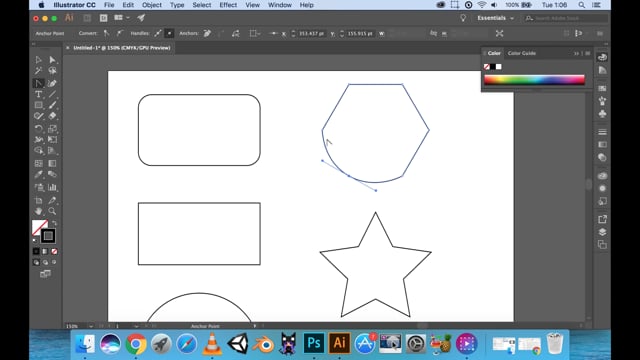Show handles for multiple selected anchors
640x360 pixels.
click(x=158, y=33)
